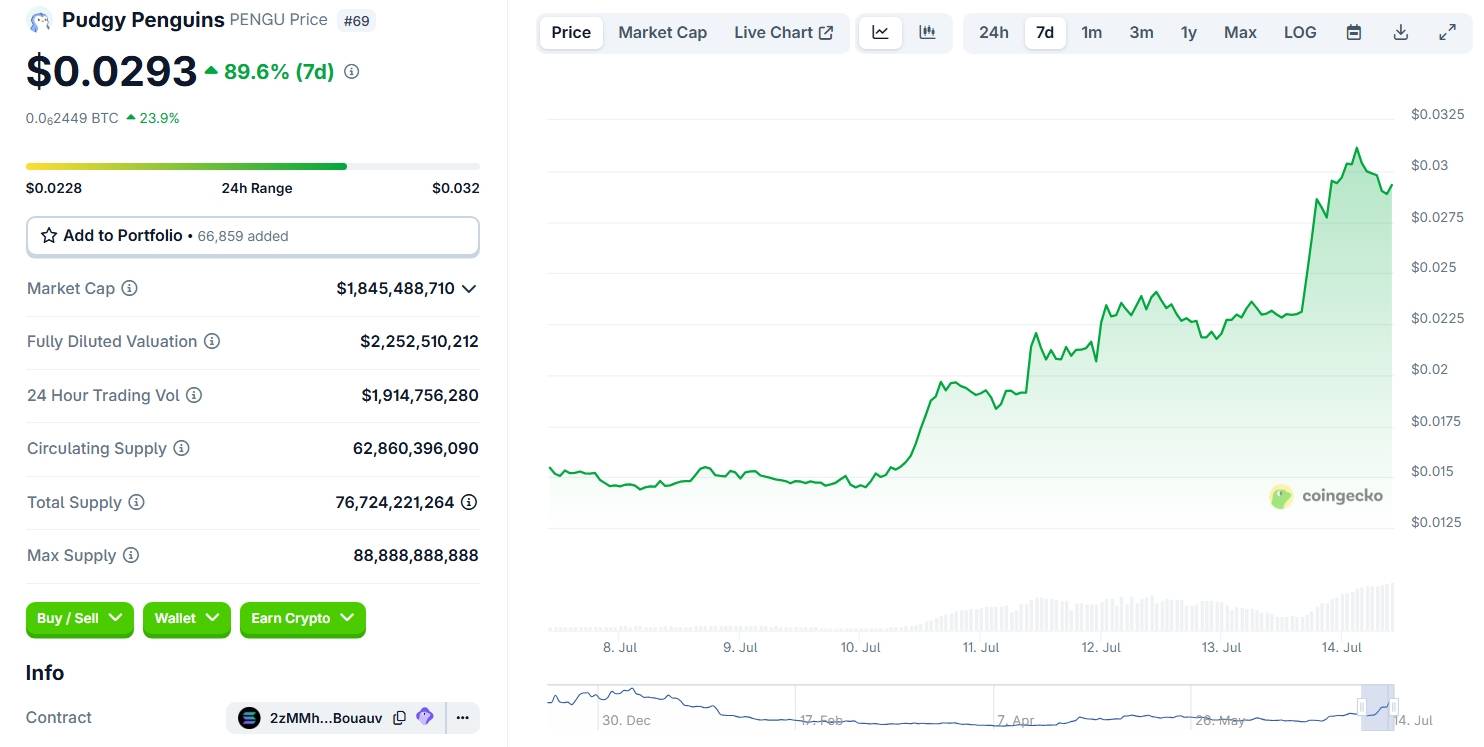Show Circulating Supply info icon
The height and width of the screenshot is (747, 1484).
coord(181,448)
